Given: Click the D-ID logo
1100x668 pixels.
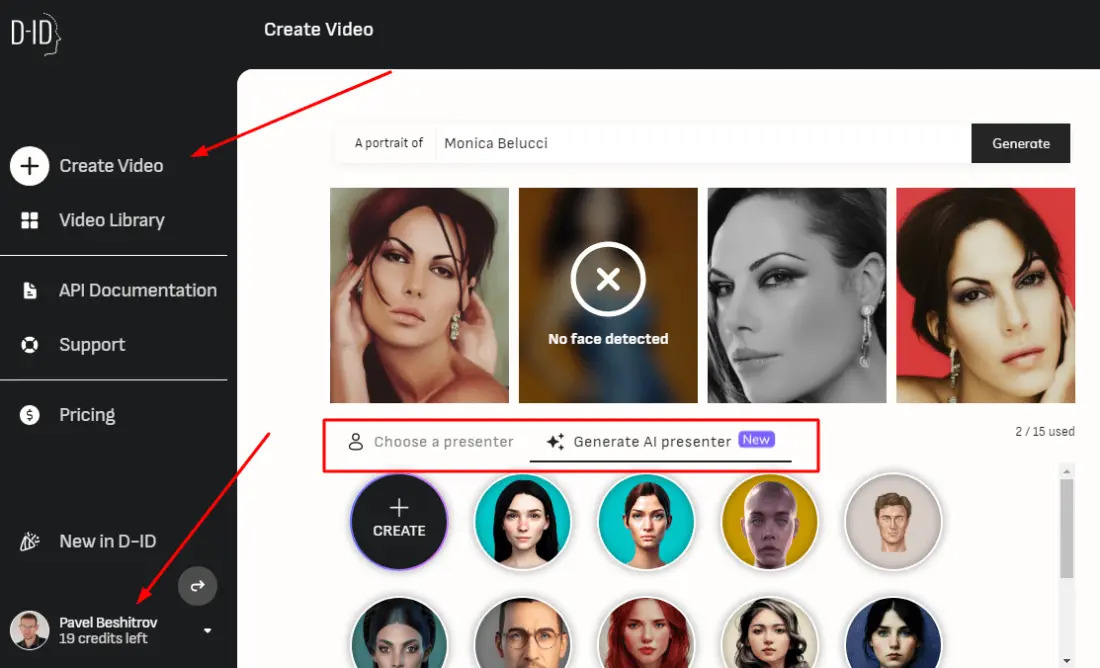Looking at the screenshot, I should [36, 34].
